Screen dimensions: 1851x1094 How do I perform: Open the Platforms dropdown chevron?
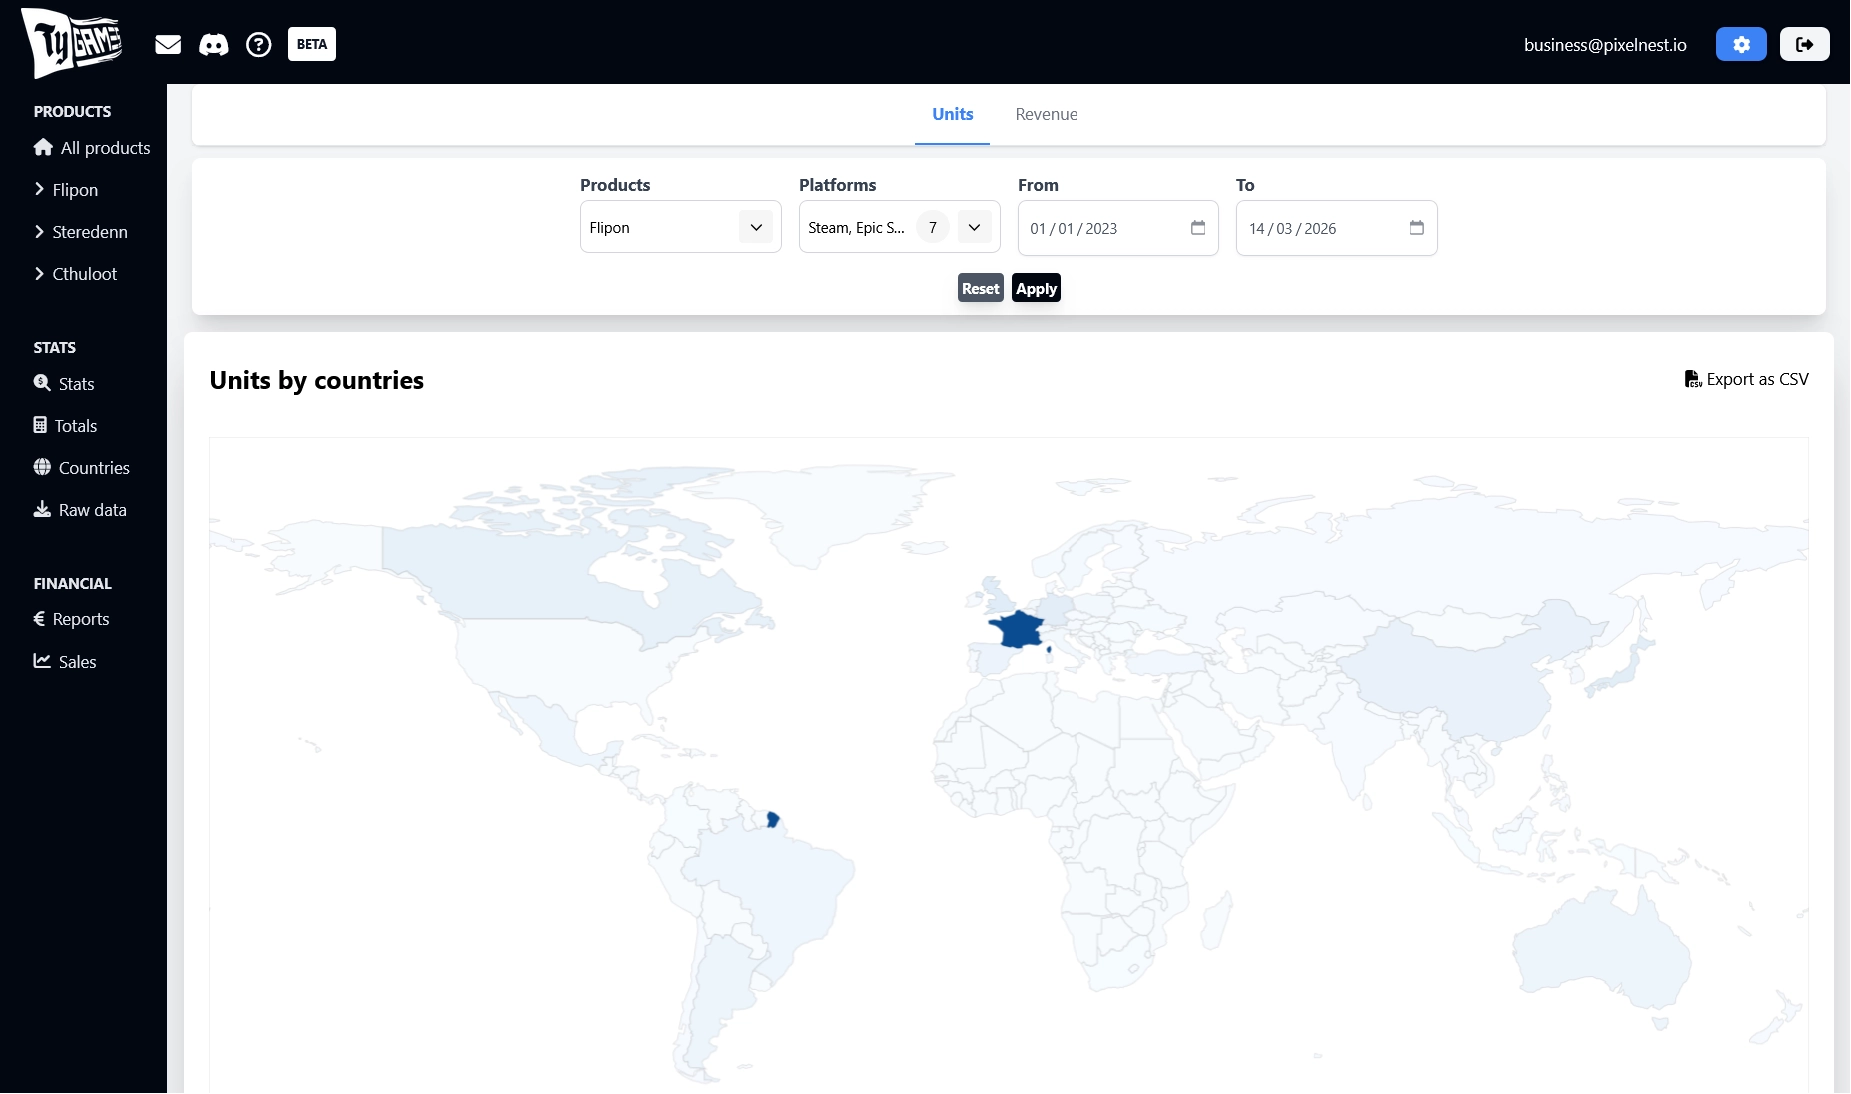(974, 227)
